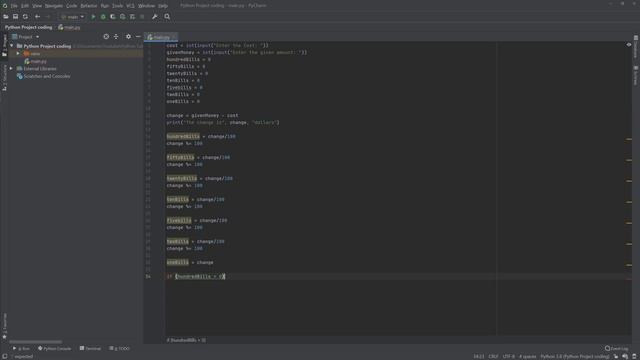Open the Project view selector dropdown
Screen dimensions: 640x360
tap(25, 37)
